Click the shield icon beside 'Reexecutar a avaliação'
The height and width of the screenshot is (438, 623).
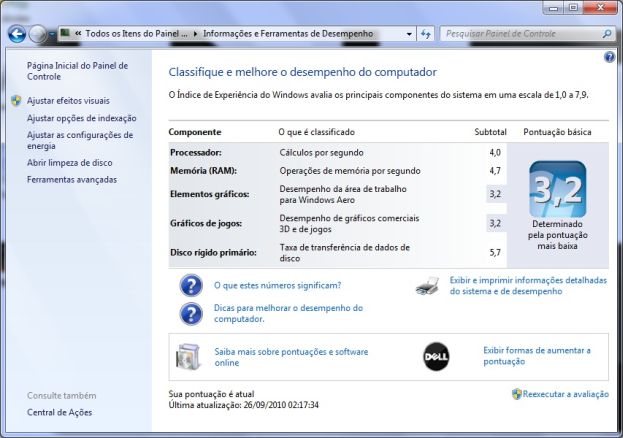pyautogui.click(x=517, y=394)
